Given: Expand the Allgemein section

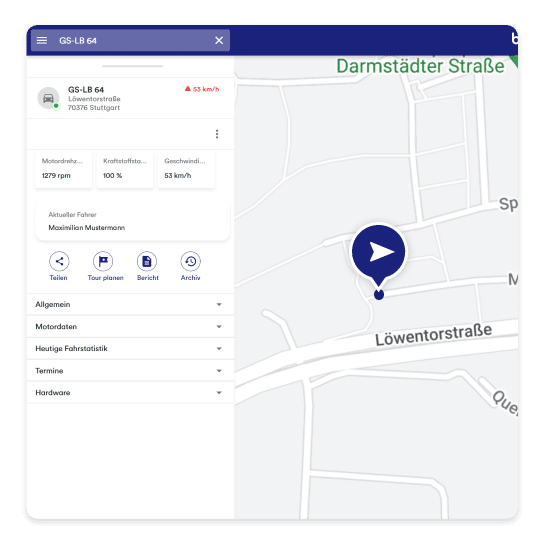Looking at the screenshot, I should point(130,304).
